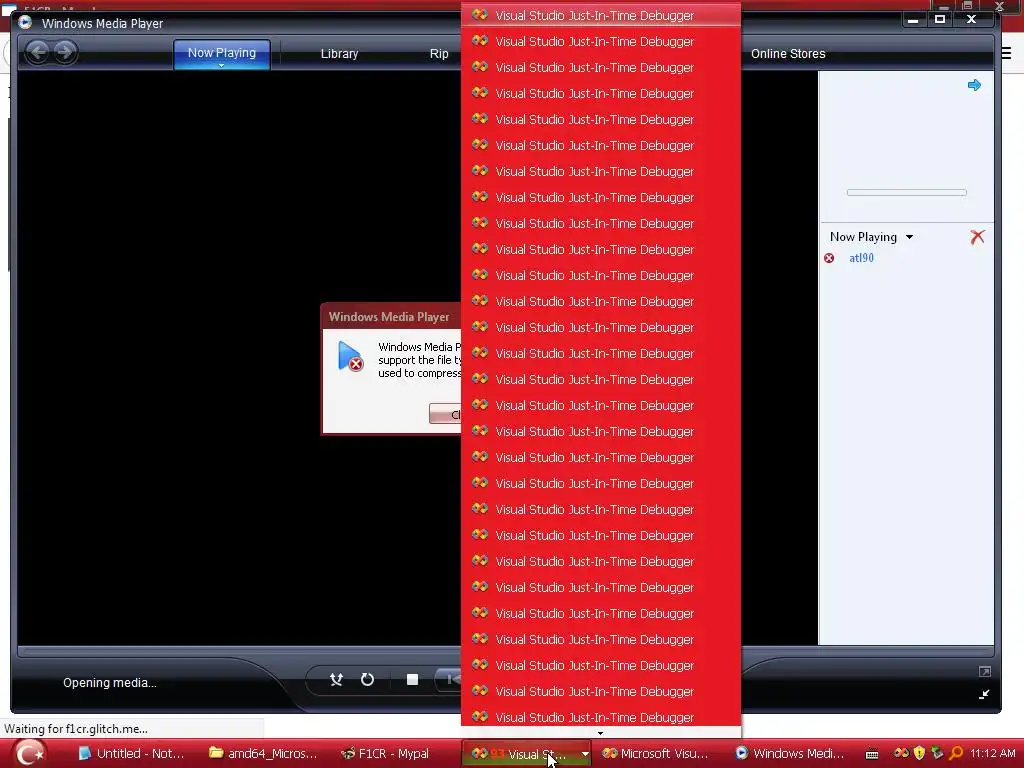Image resolution: width=1024 pixels, height=768 pixels.
Task: Go forward with the Media Player forward arrow
Action: (65, 52)
